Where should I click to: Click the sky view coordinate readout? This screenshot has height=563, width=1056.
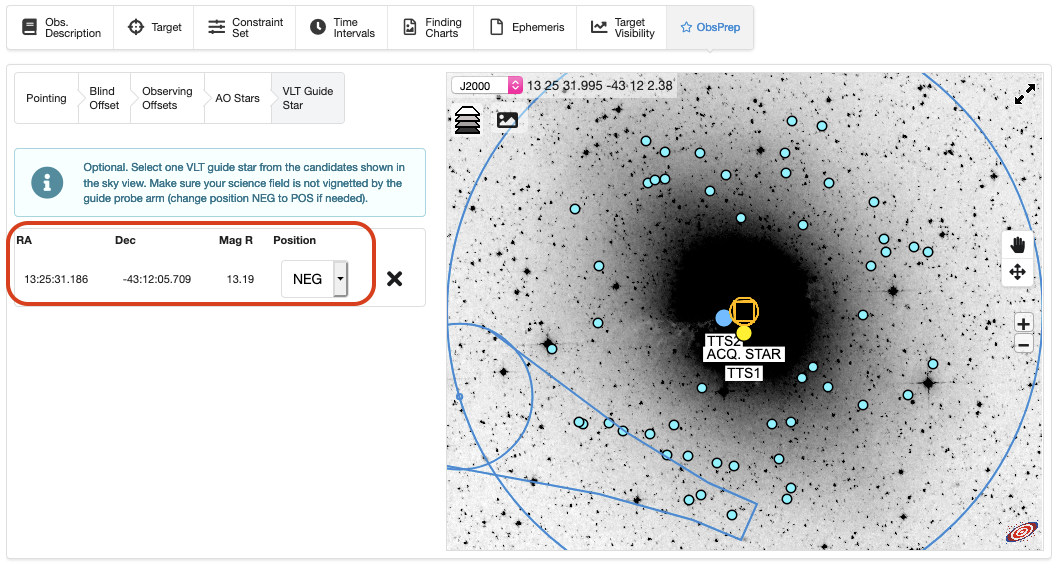(x=599, y=86)
